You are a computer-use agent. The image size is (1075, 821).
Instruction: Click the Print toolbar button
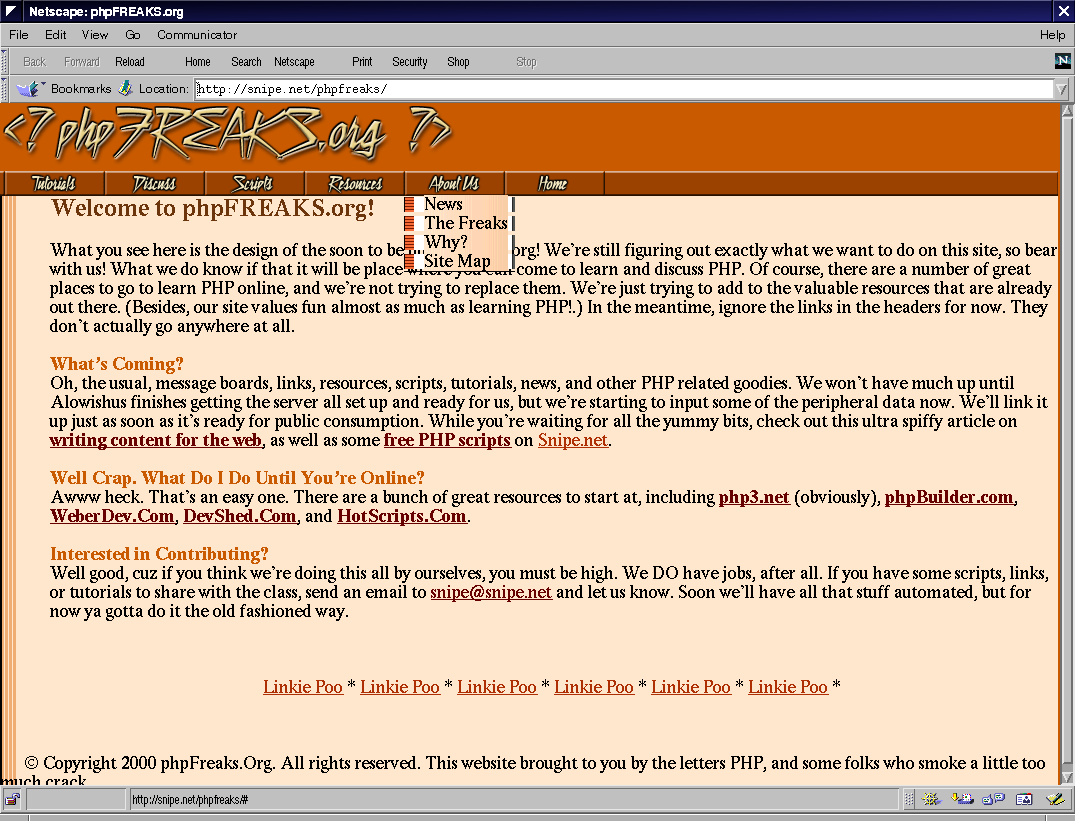(362, 62)
